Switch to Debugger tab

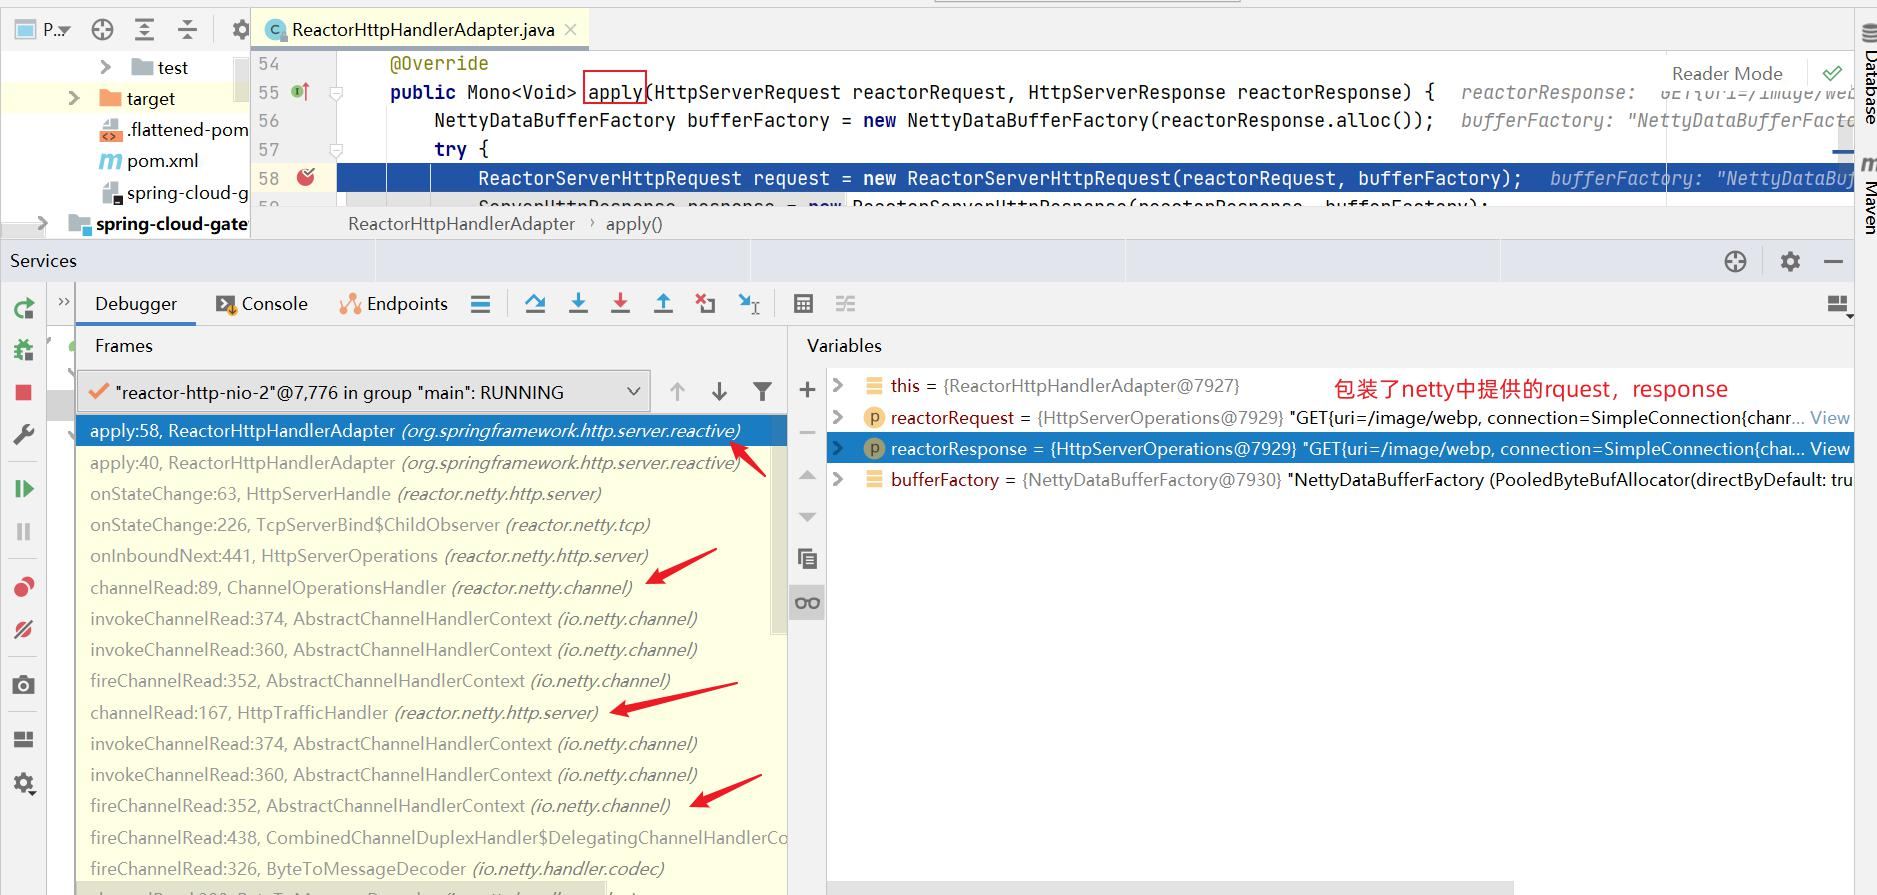pos(136,304)
